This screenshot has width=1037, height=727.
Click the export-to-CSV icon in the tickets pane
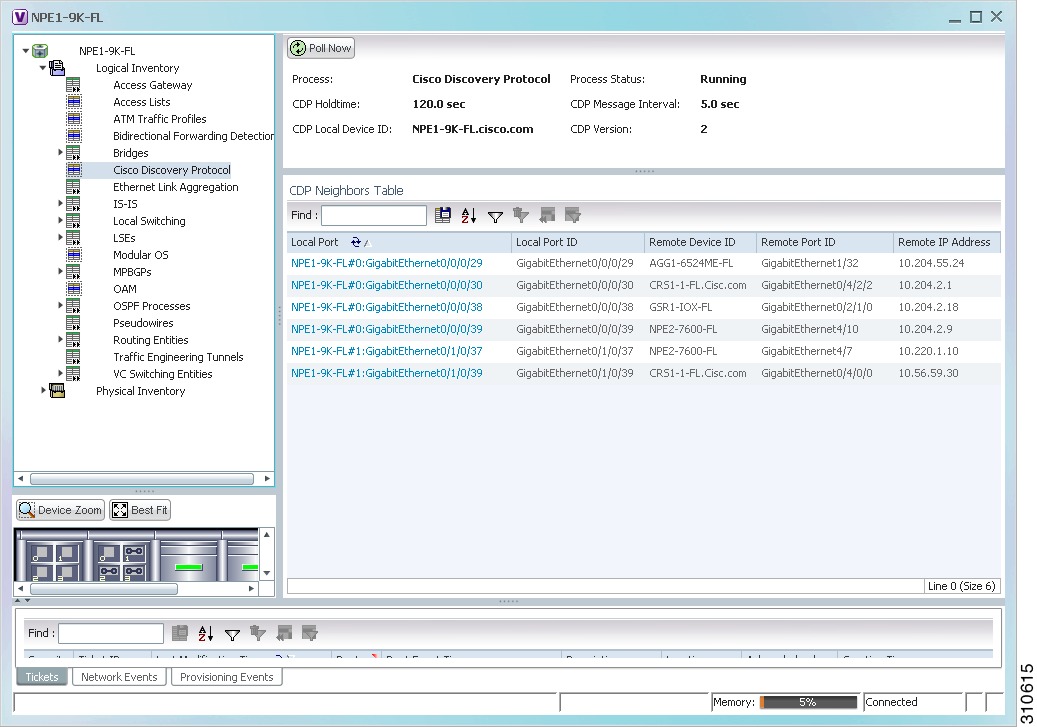pyautogui.click(x=180, y=633)
